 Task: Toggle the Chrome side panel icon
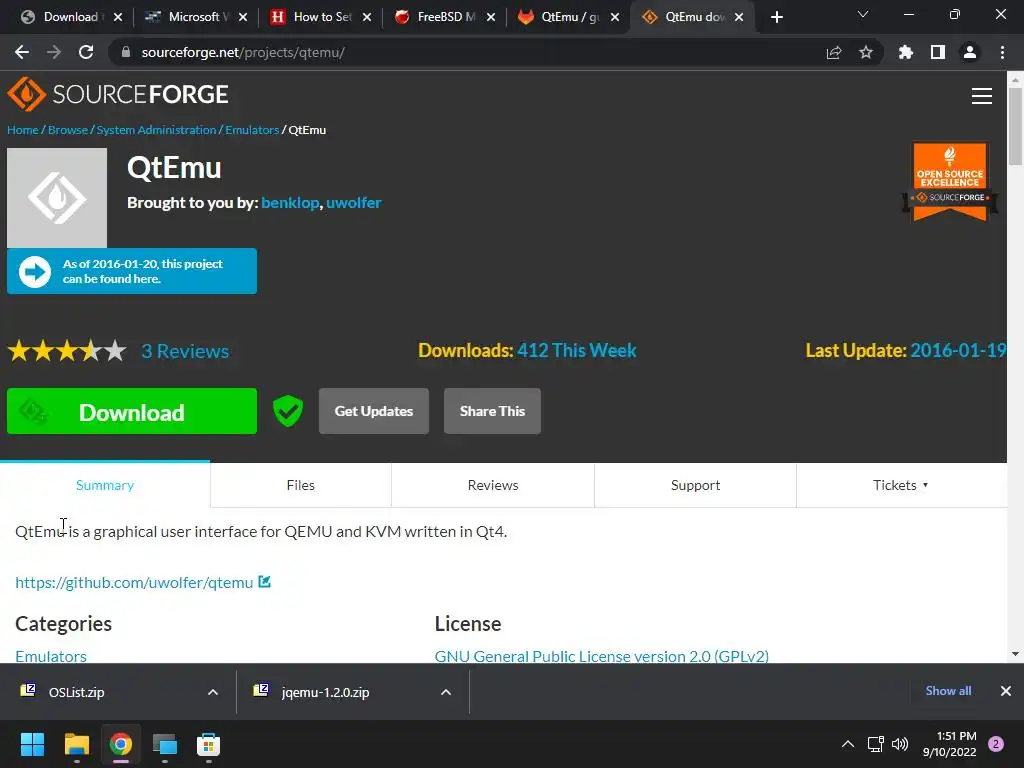click(938, 52)
